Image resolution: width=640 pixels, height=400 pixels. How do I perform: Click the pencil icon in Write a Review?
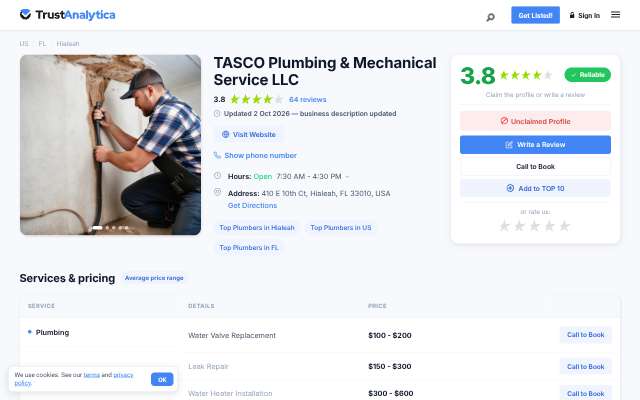tap(509, 145)
